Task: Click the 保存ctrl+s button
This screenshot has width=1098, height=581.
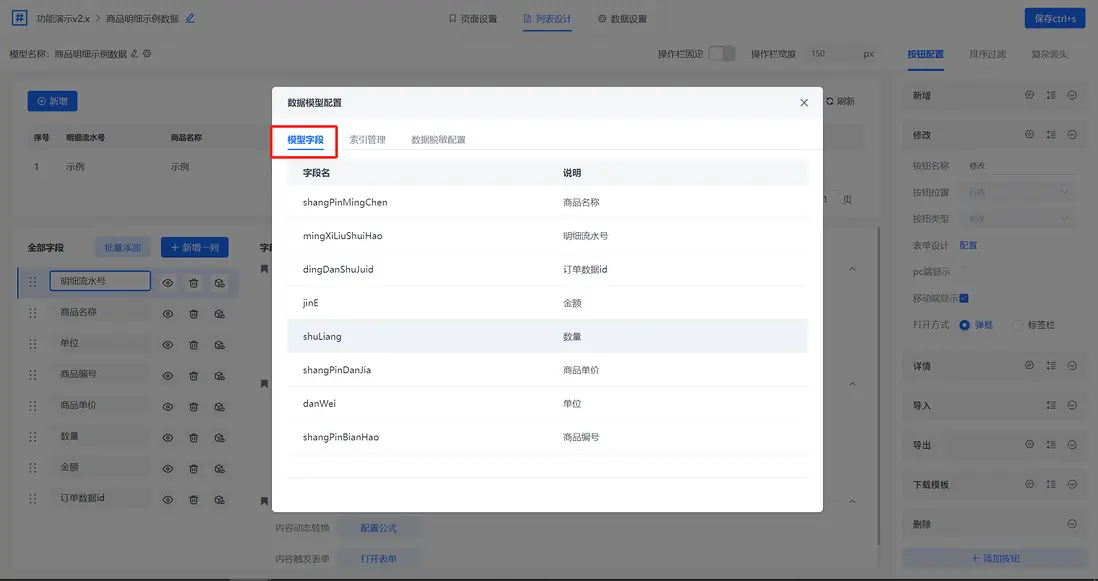Action: click(x=1054, y=17)
